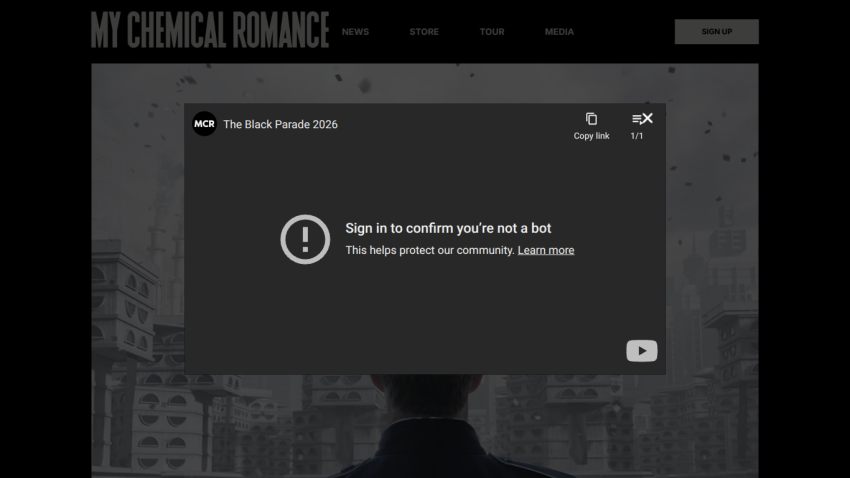Open the STORE menu item
This screenshot has width=850, height=478.
[x=424, y=32]
